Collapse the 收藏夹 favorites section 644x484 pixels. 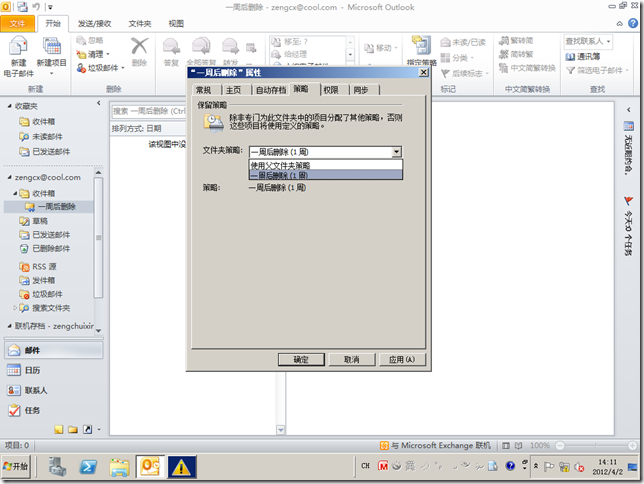9,105
